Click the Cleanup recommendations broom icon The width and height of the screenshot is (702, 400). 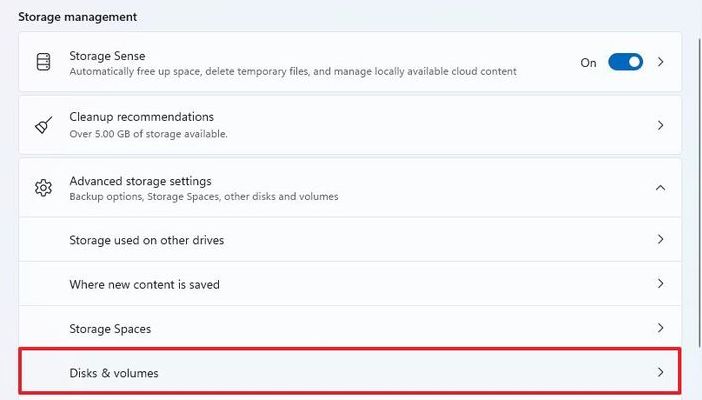coord(43,125)
